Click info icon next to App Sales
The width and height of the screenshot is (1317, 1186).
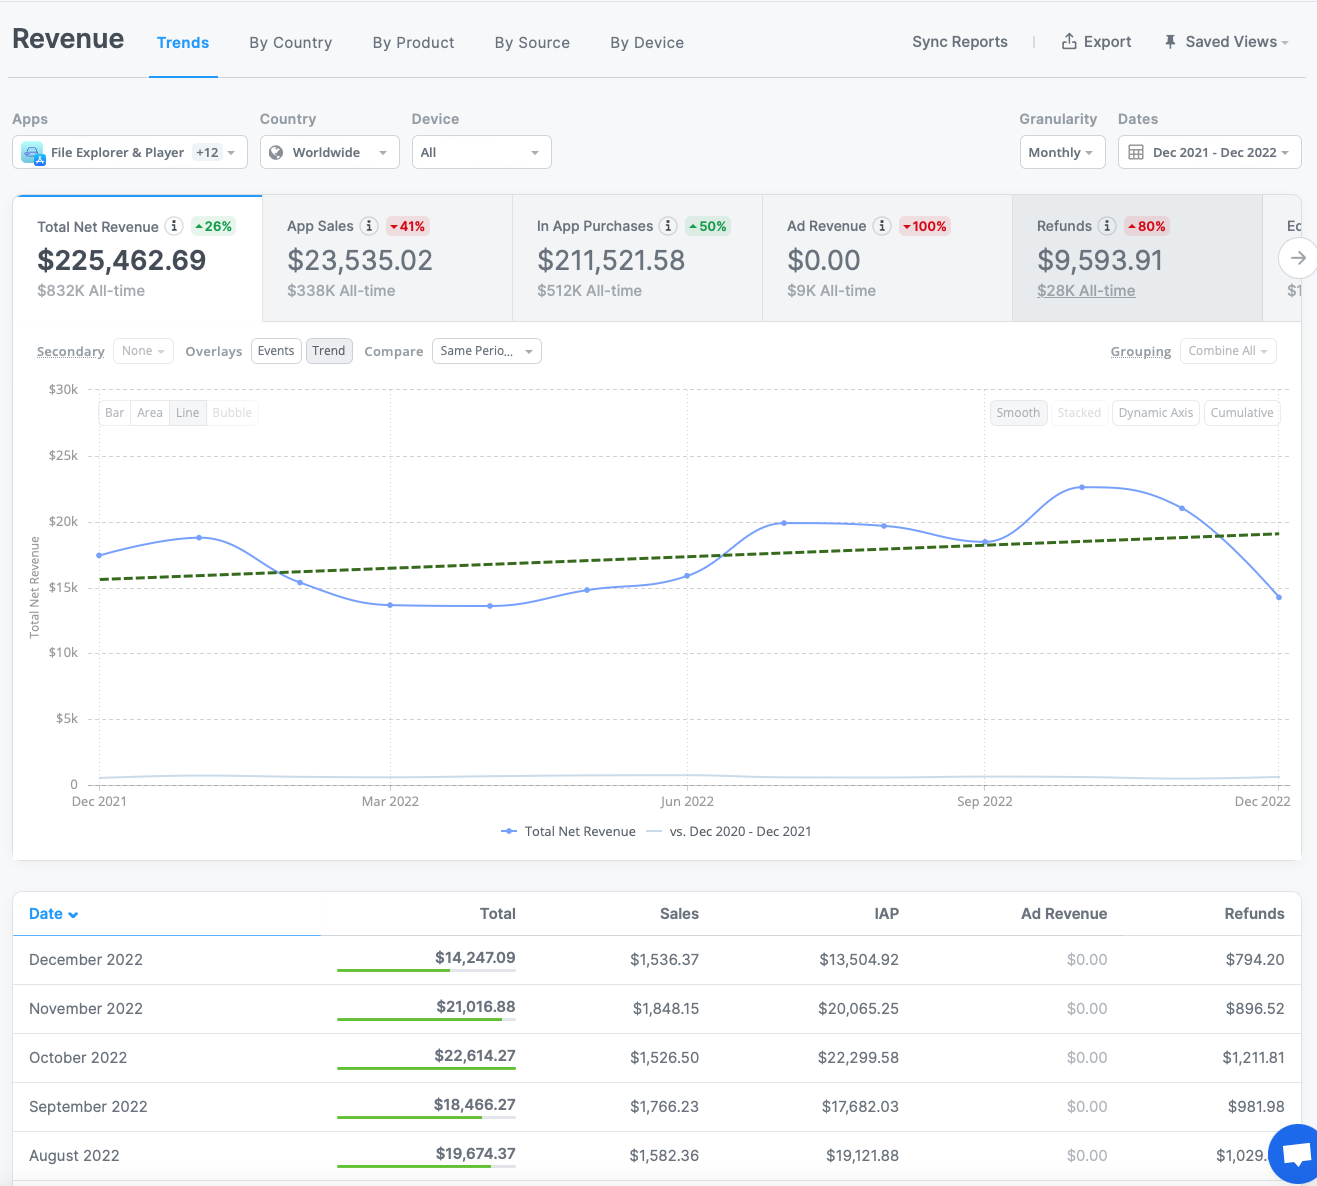(x=369, y=226)
